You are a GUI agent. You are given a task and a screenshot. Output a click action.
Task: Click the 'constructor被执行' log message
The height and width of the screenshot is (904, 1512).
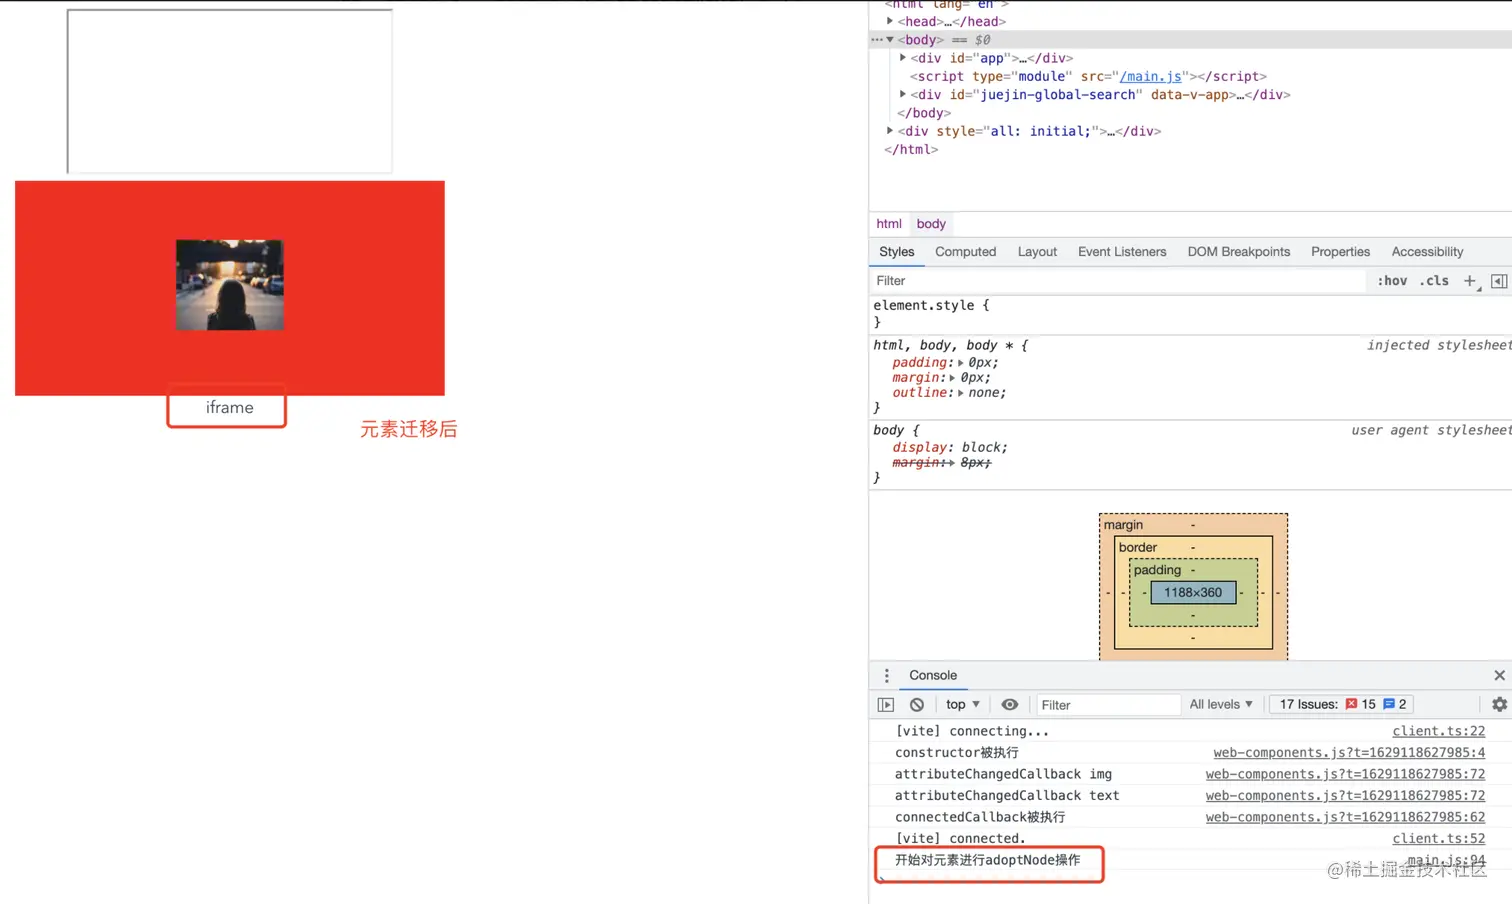coord(957,753)
